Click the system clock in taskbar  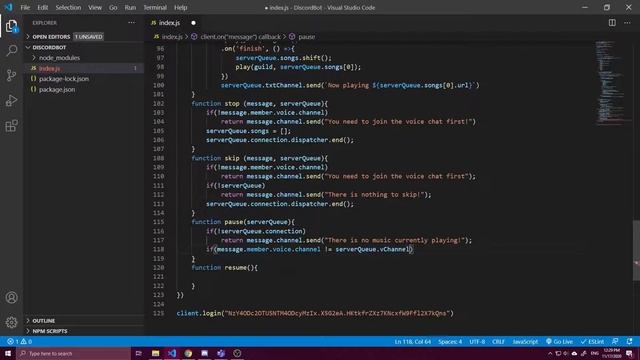[611, 353]
